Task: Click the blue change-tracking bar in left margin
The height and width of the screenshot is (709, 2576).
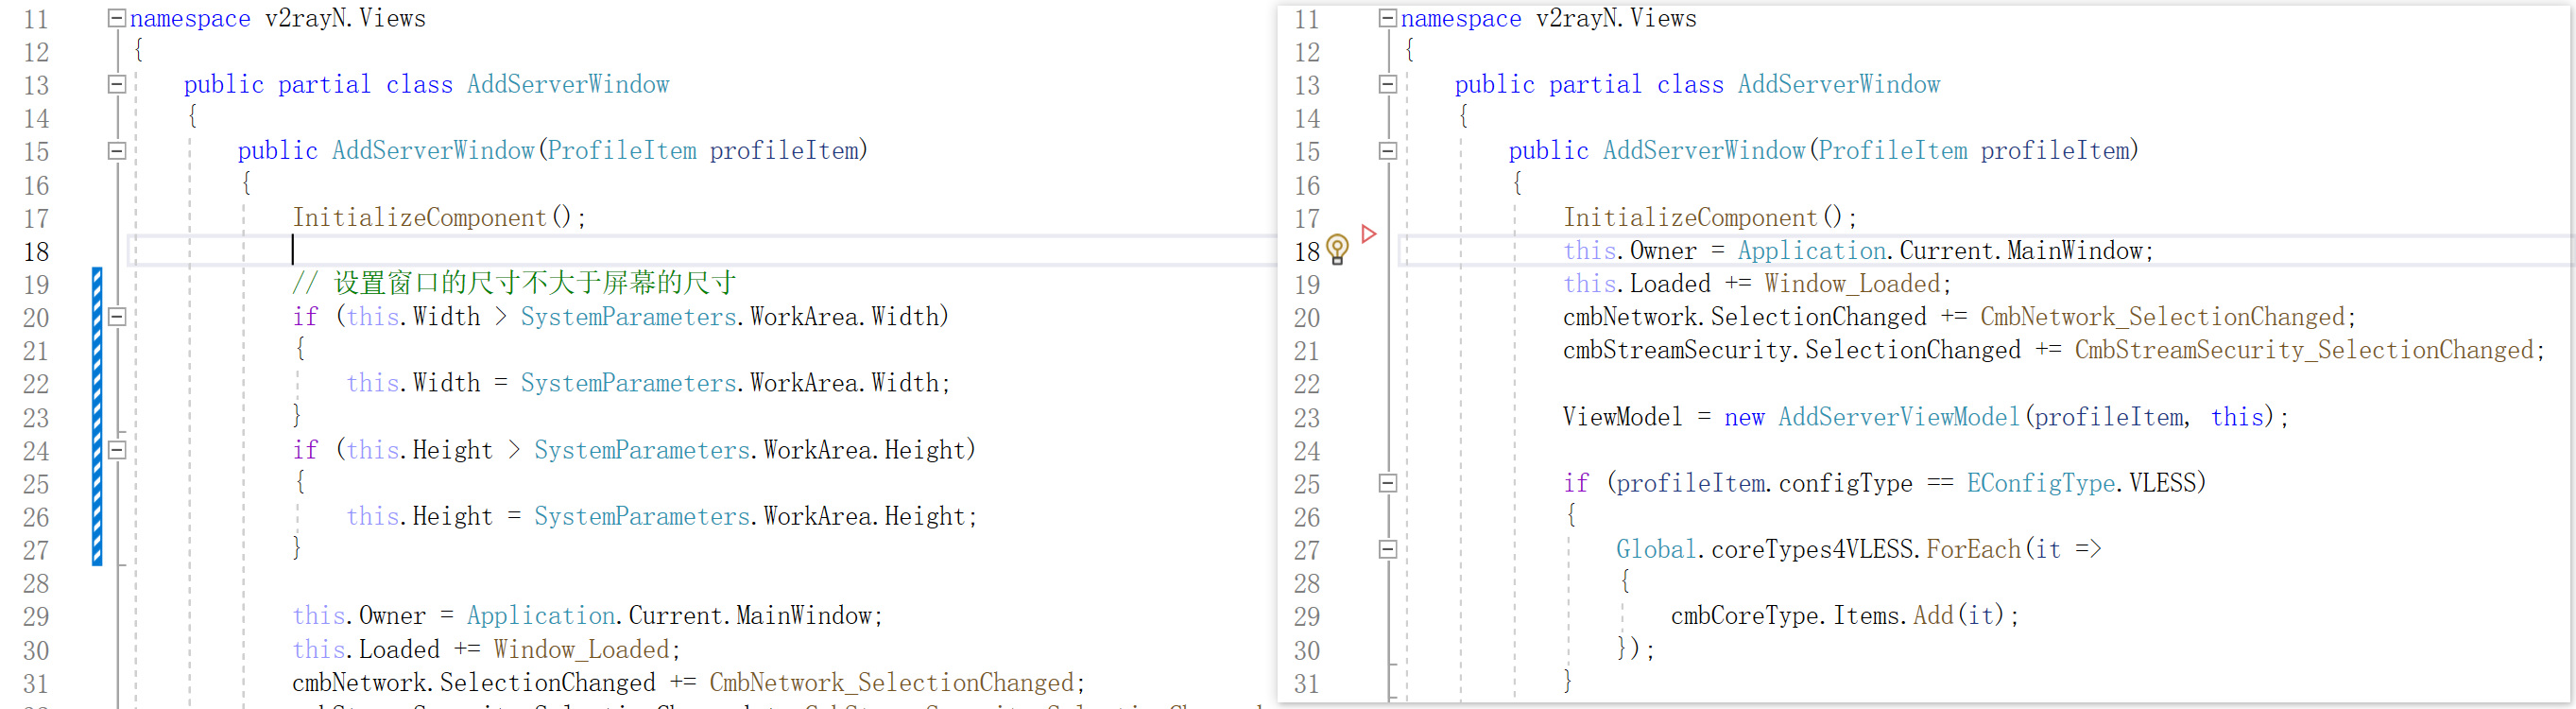Action: point(97,416)
